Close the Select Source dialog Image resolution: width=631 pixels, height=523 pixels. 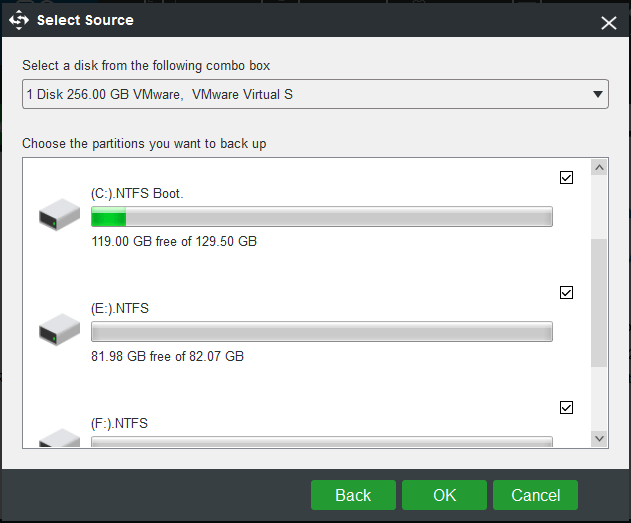click(608, 23)
